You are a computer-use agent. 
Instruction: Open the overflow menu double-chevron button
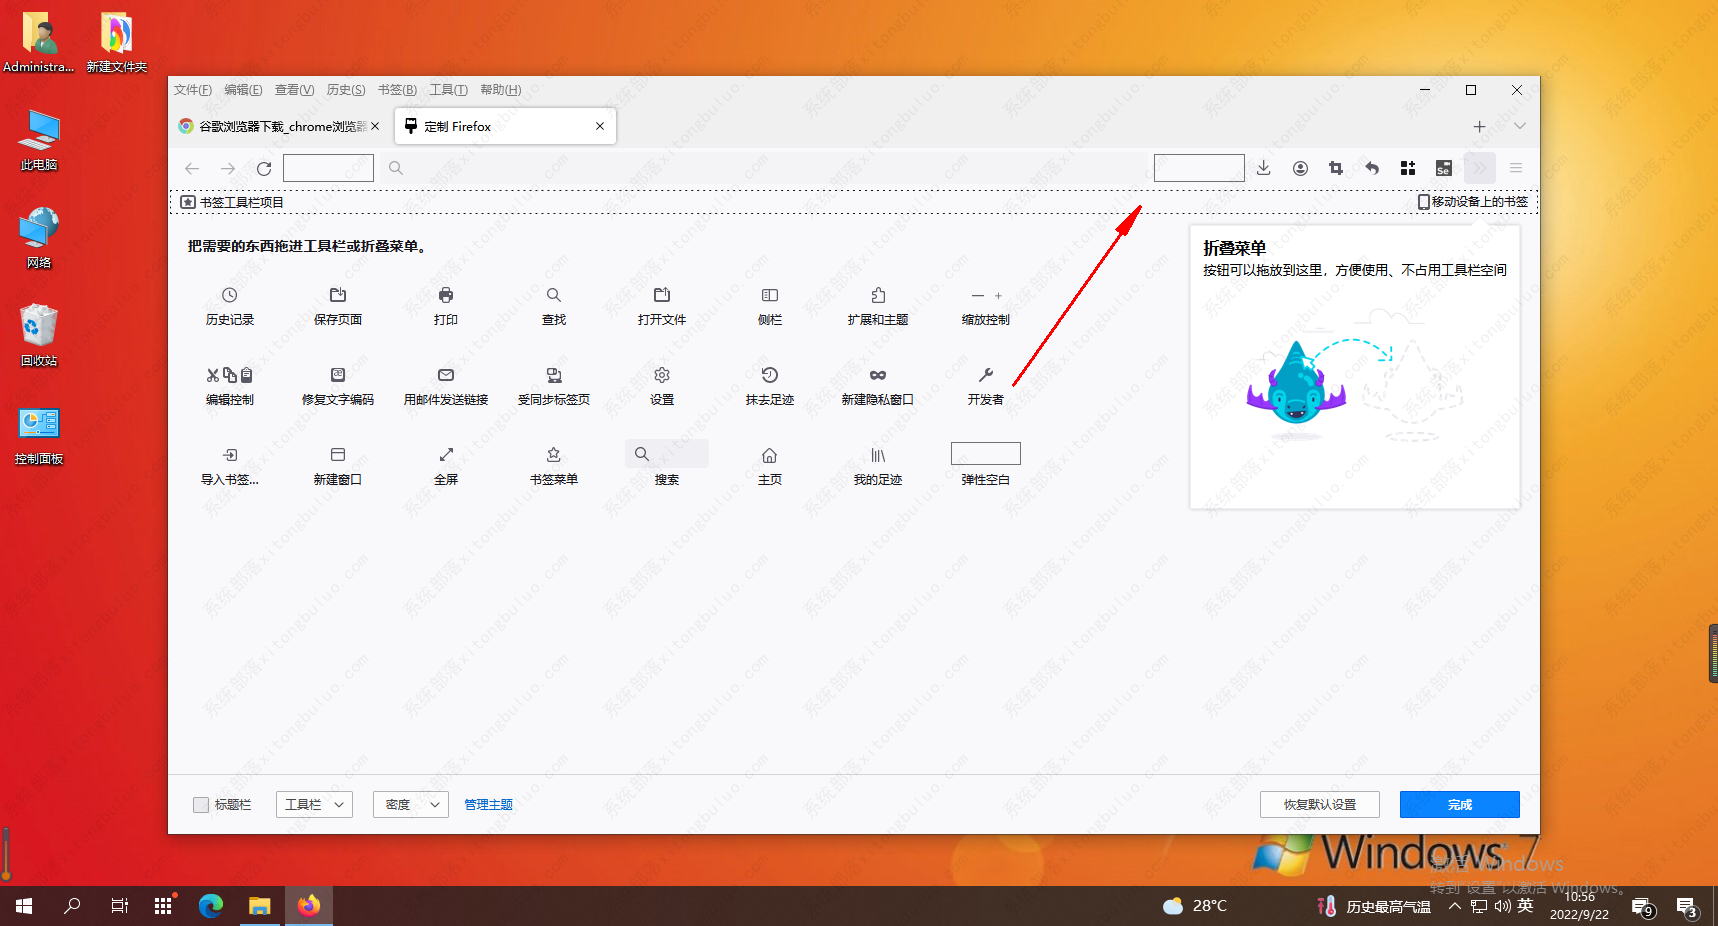[1480, 168]
